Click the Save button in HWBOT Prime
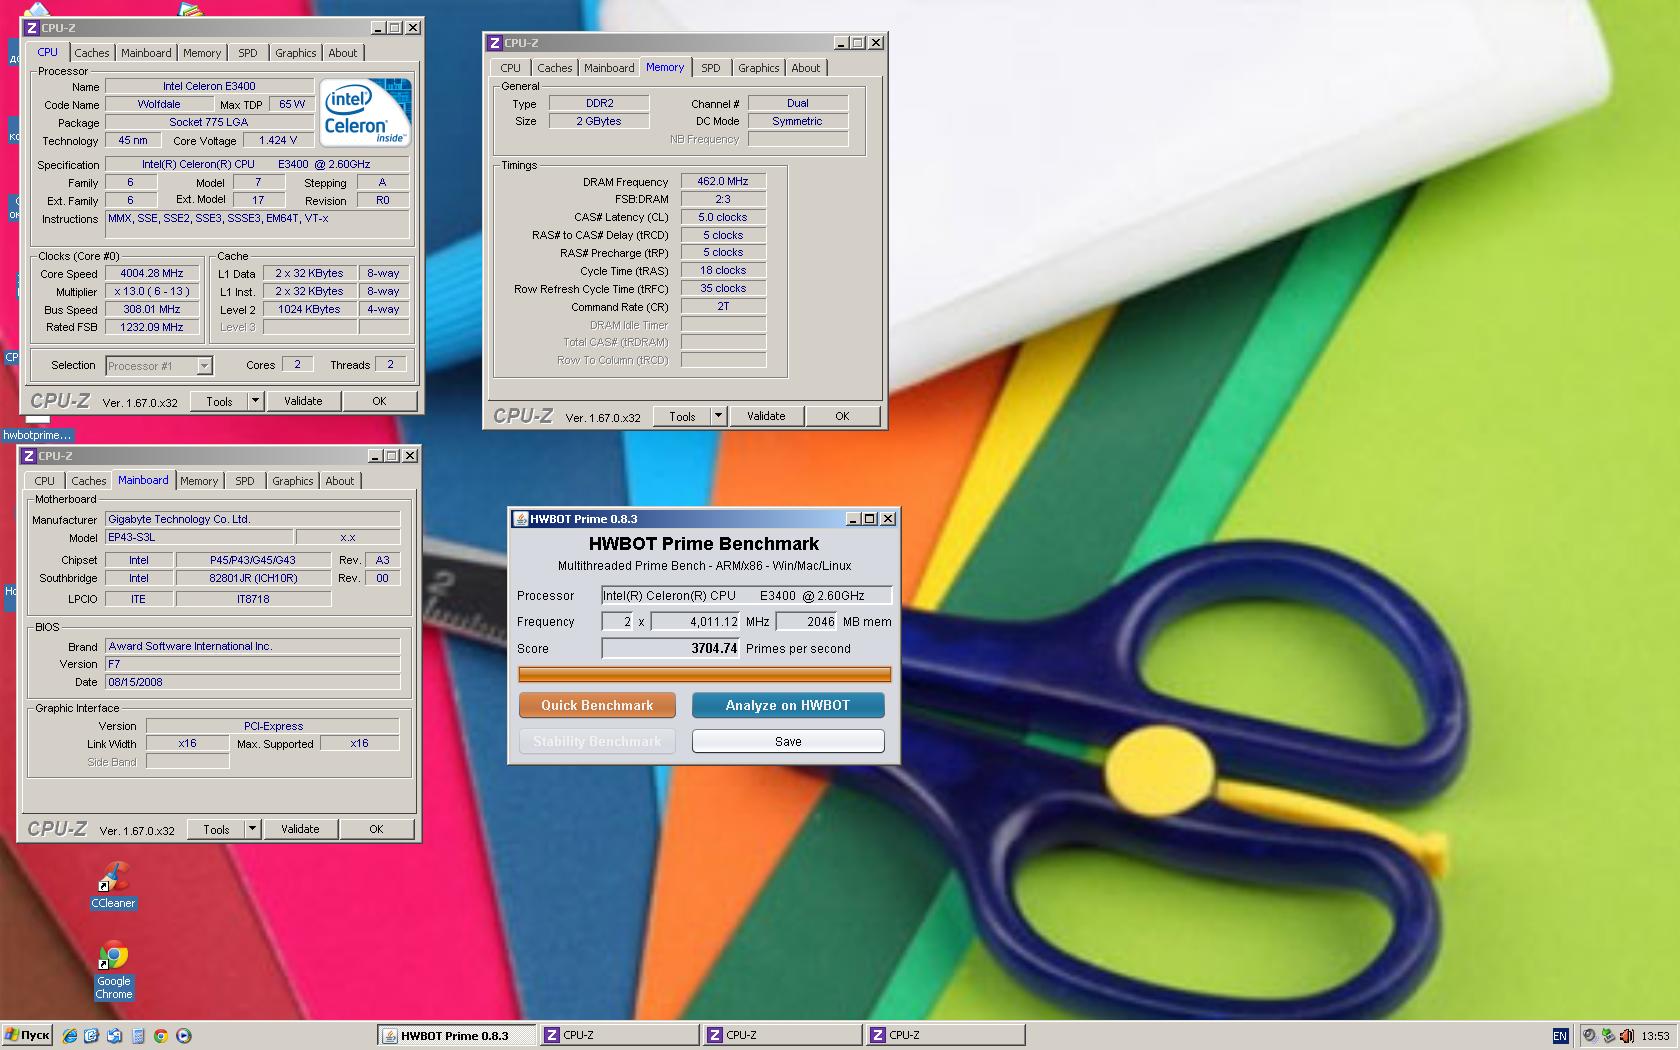 pyautogui.click(x=788, y=741)
